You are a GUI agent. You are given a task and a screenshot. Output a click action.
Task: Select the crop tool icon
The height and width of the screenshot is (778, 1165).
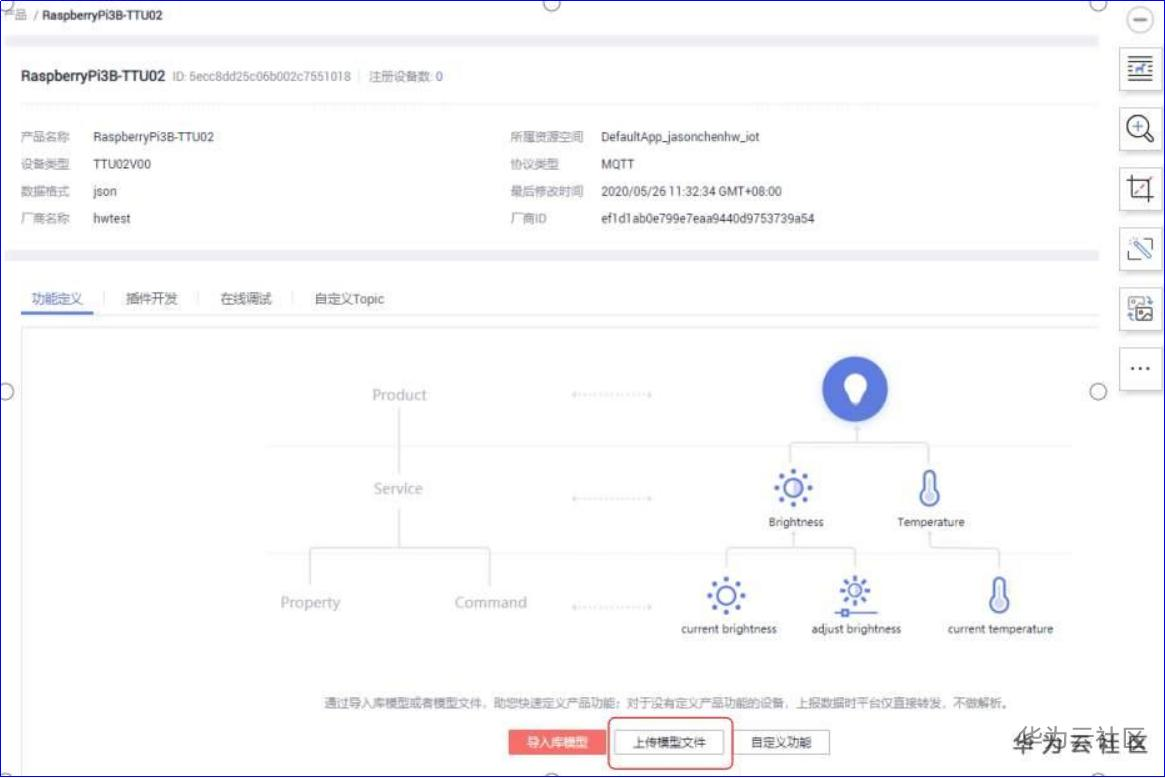pos(1140,189)
